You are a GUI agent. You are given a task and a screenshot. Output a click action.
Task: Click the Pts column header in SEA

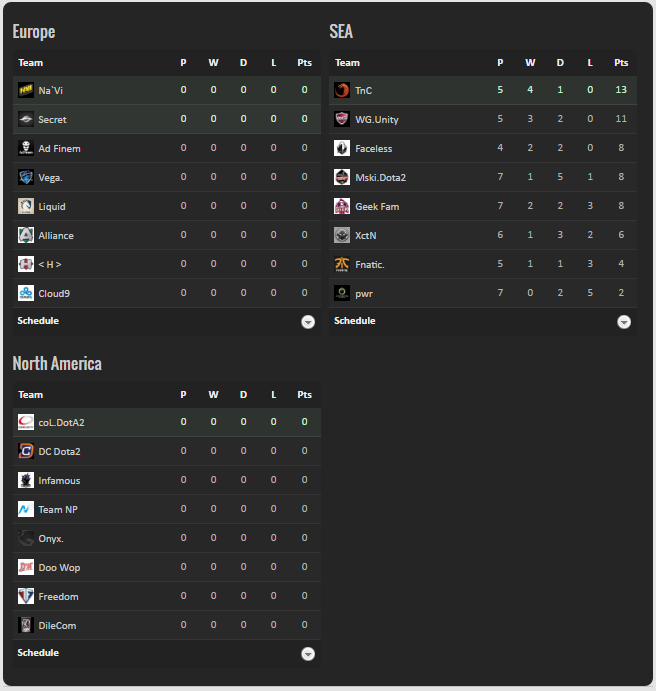pyautogui.click(x=621, y=63)
